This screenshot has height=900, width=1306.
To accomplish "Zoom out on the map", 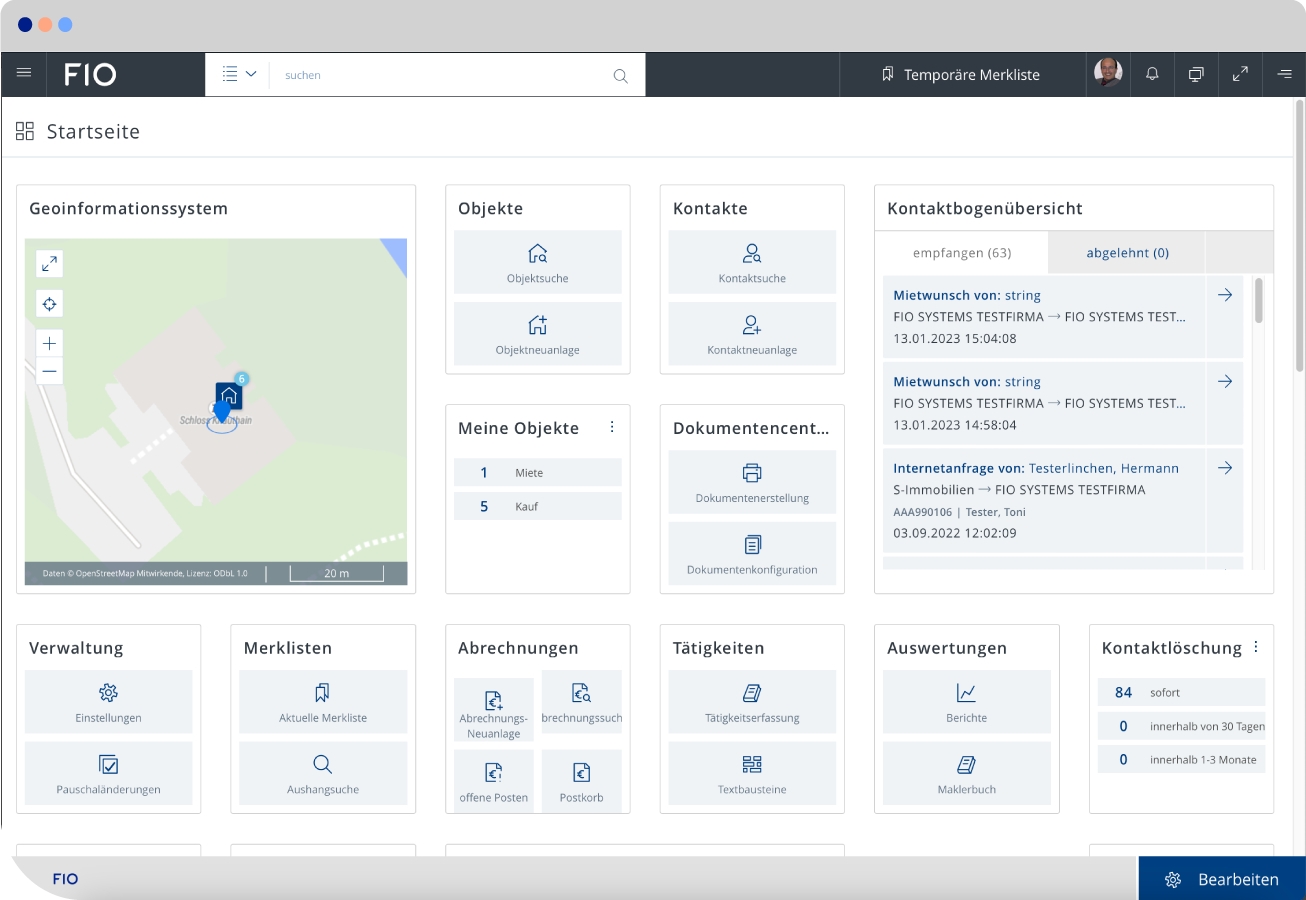I will click(49, 371).
